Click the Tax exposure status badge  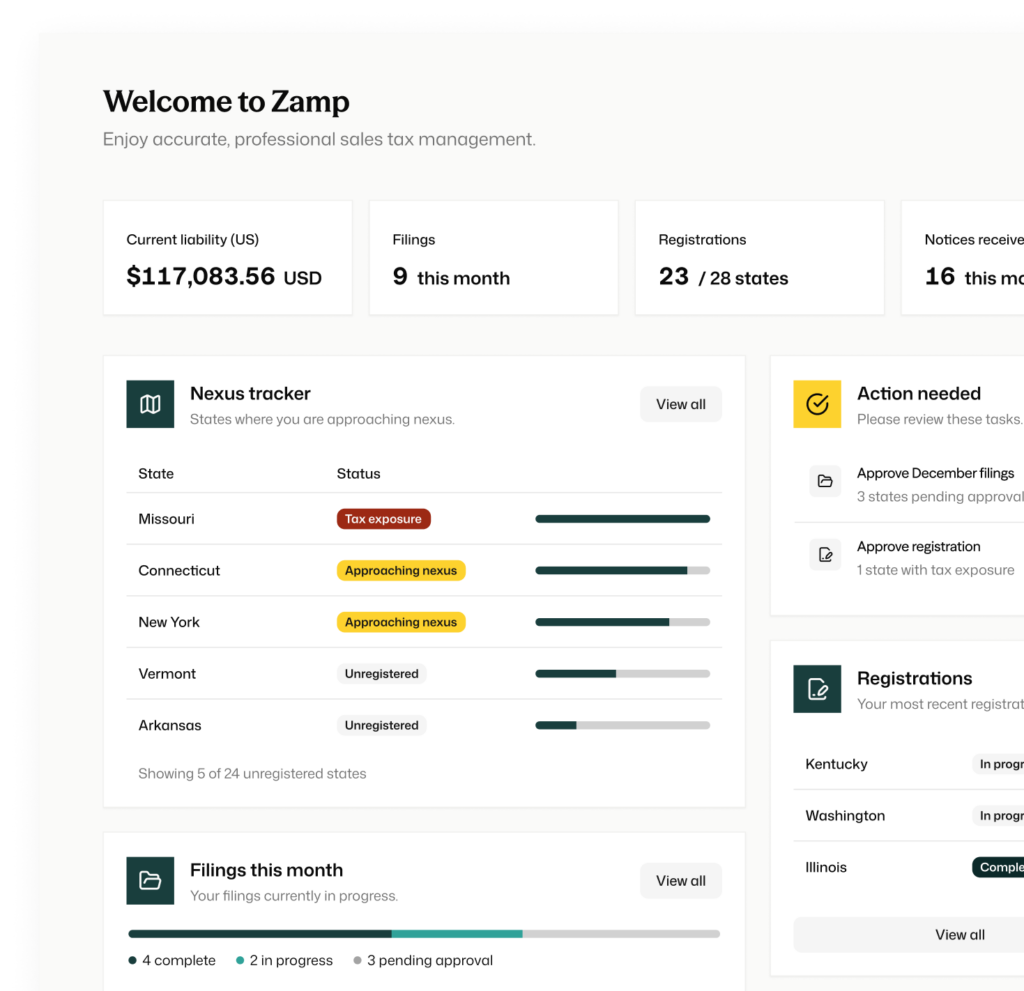coord(383,519)
